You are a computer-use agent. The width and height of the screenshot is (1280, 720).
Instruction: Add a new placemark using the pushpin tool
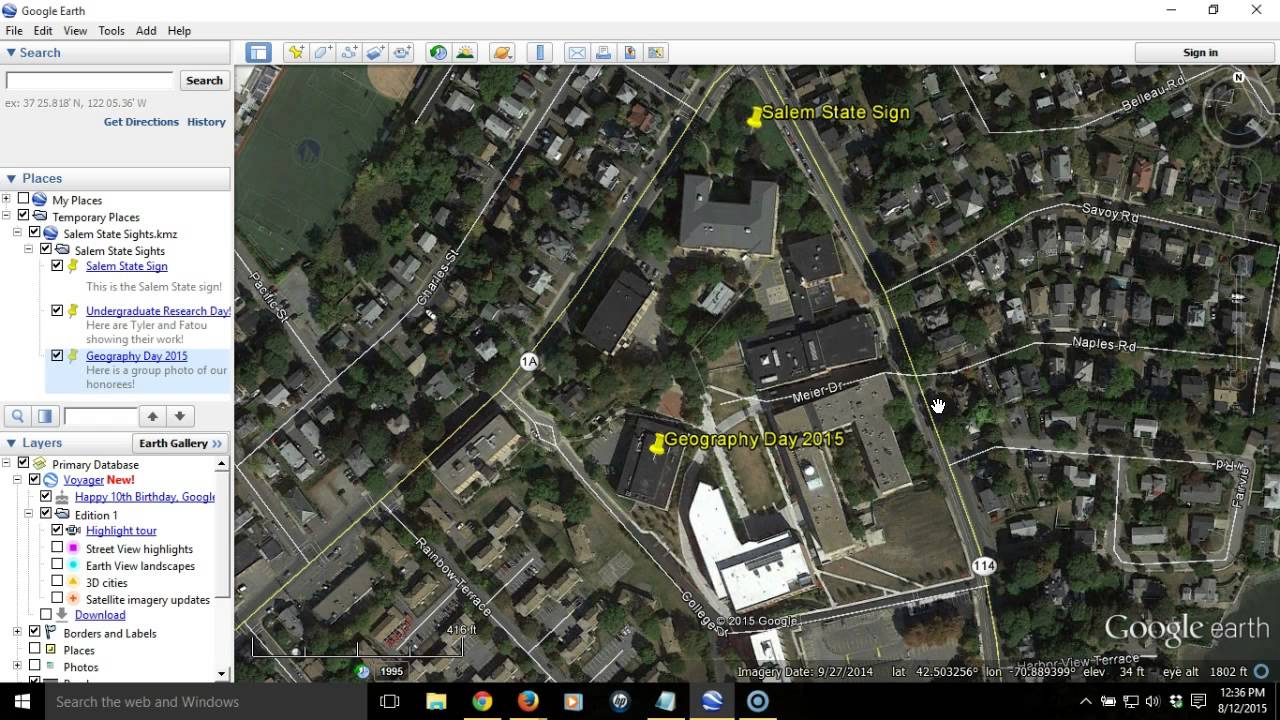(x=295, y=53)
